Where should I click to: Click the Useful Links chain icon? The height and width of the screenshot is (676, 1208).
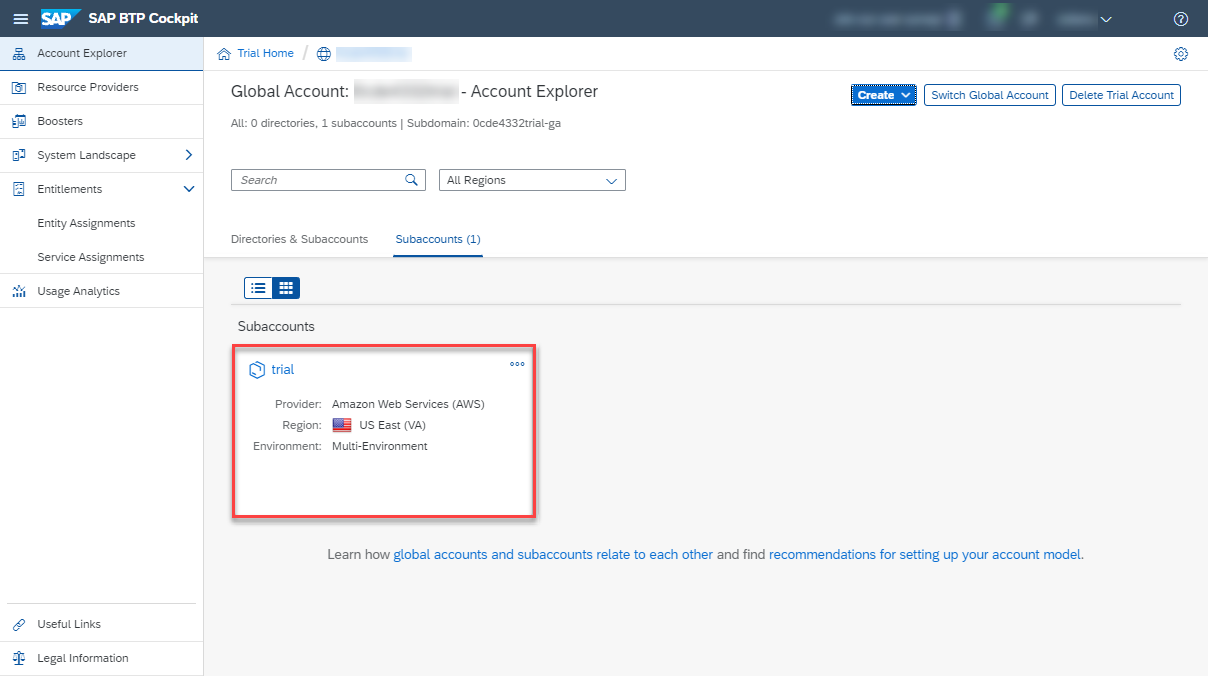click(18, 625)
